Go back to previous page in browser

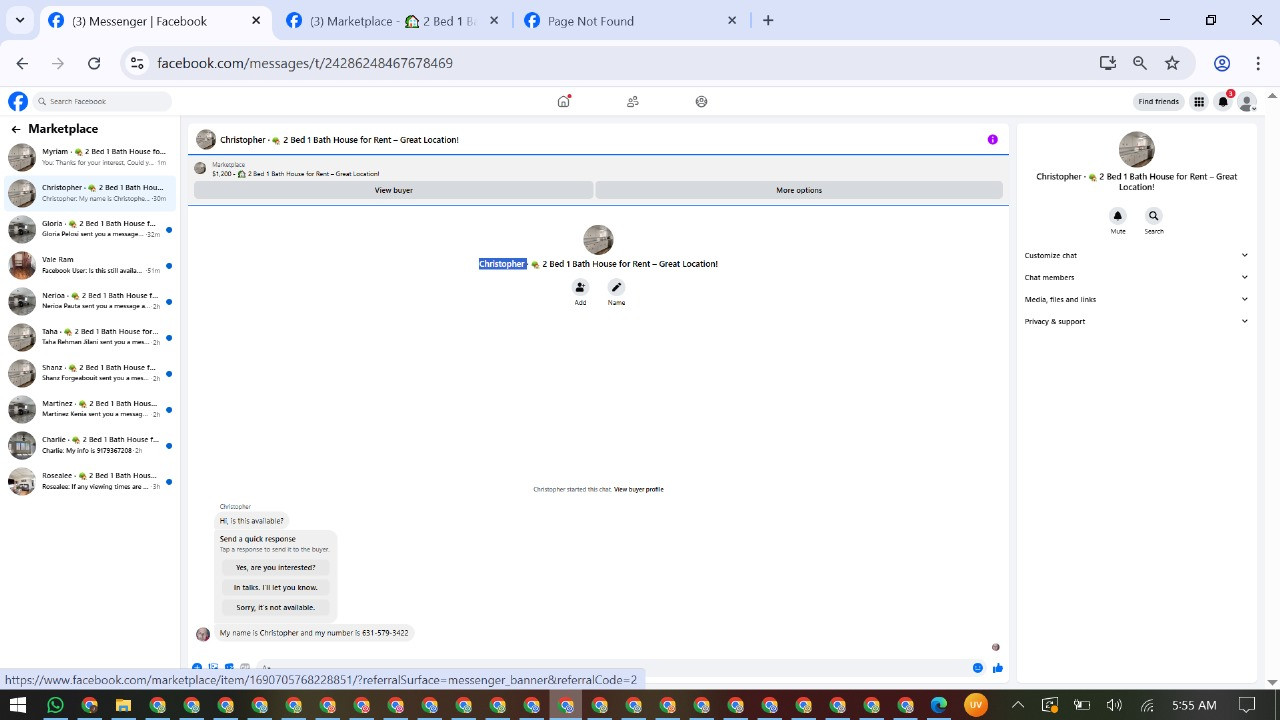coord(22,63)
